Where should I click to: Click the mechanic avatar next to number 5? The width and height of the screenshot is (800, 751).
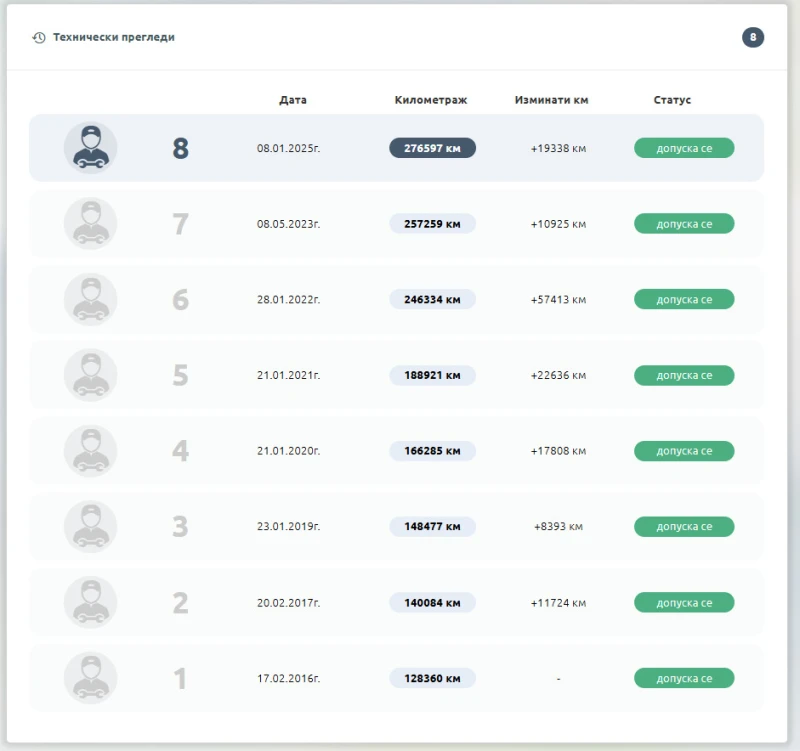point(90,376)
